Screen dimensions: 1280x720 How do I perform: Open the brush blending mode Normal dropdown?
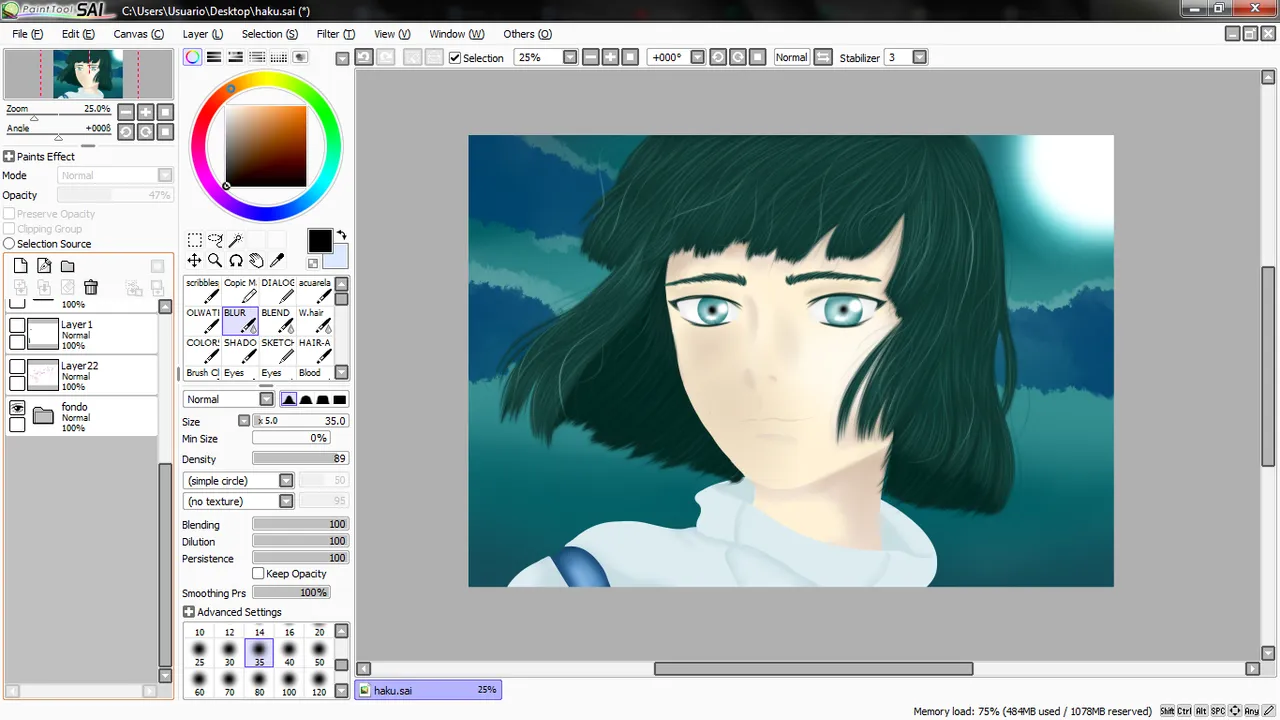click(x=266, y=399)
